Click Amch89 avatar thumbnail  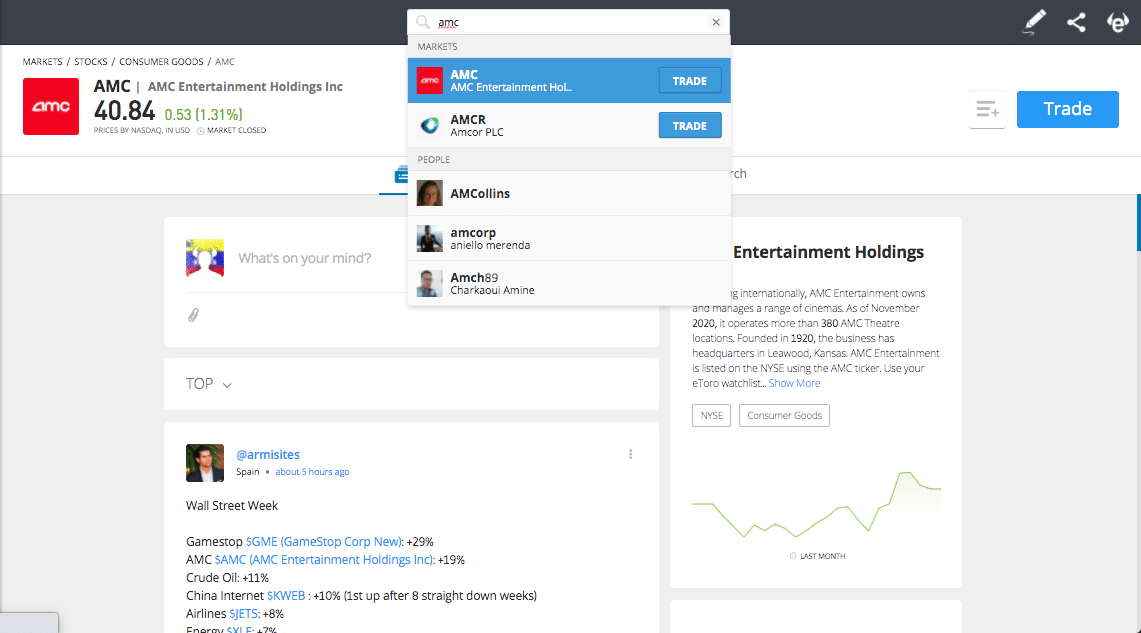tap(429, 284)
